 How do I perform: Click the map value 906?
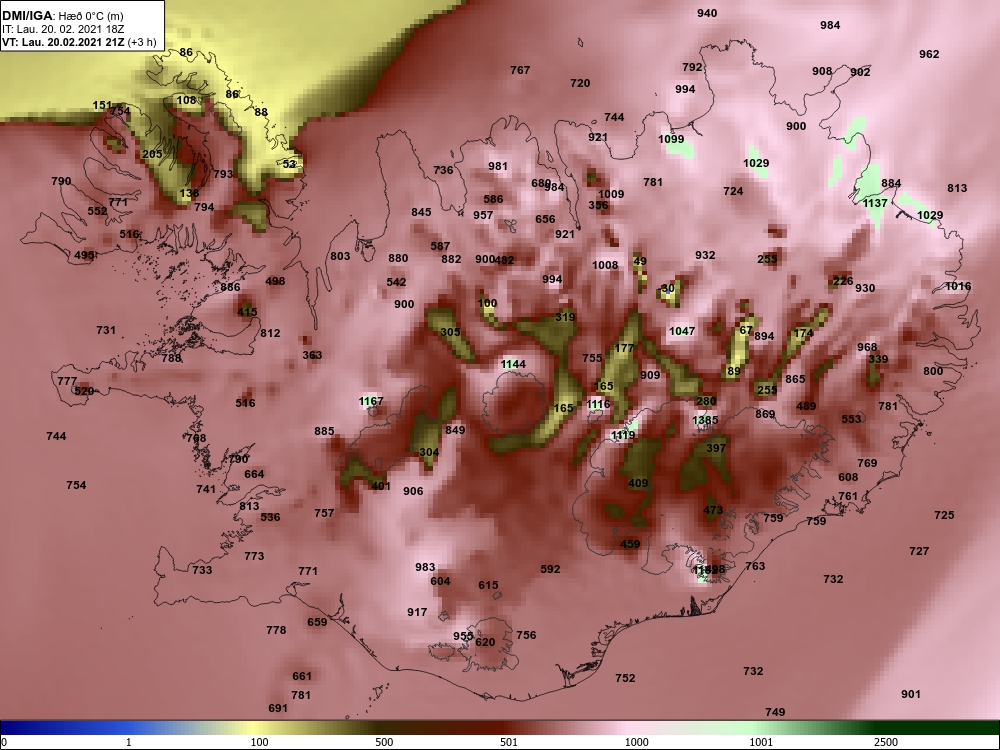413,491
